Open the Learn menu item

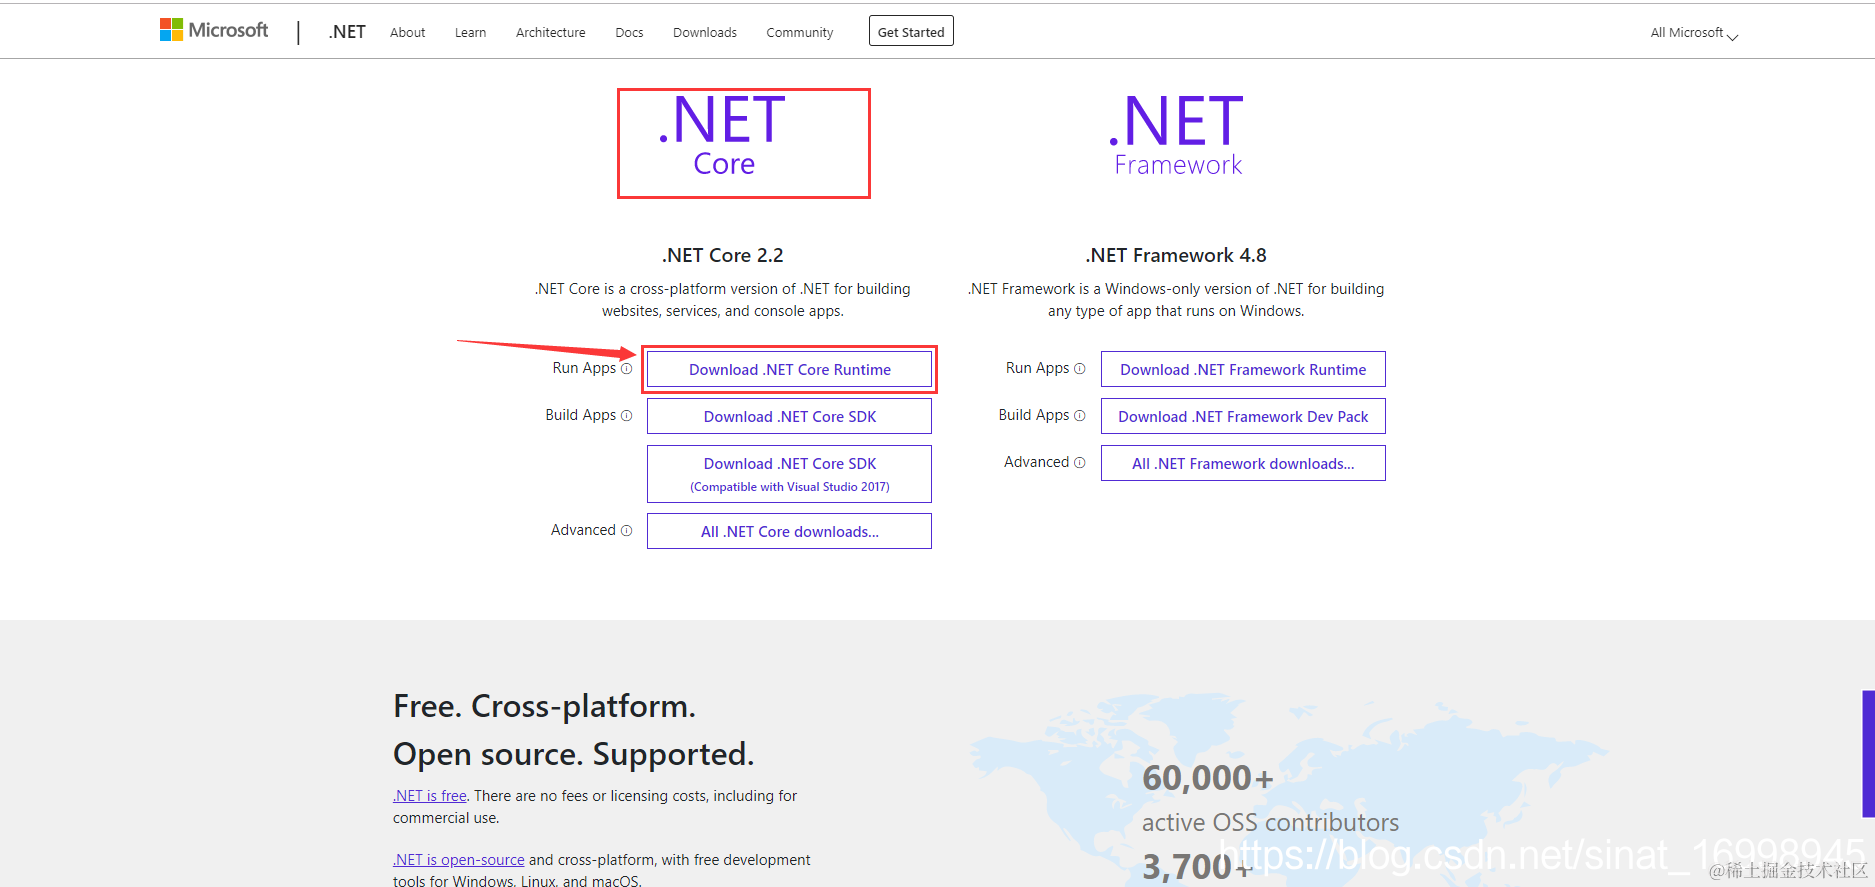(x=470, y=33)
